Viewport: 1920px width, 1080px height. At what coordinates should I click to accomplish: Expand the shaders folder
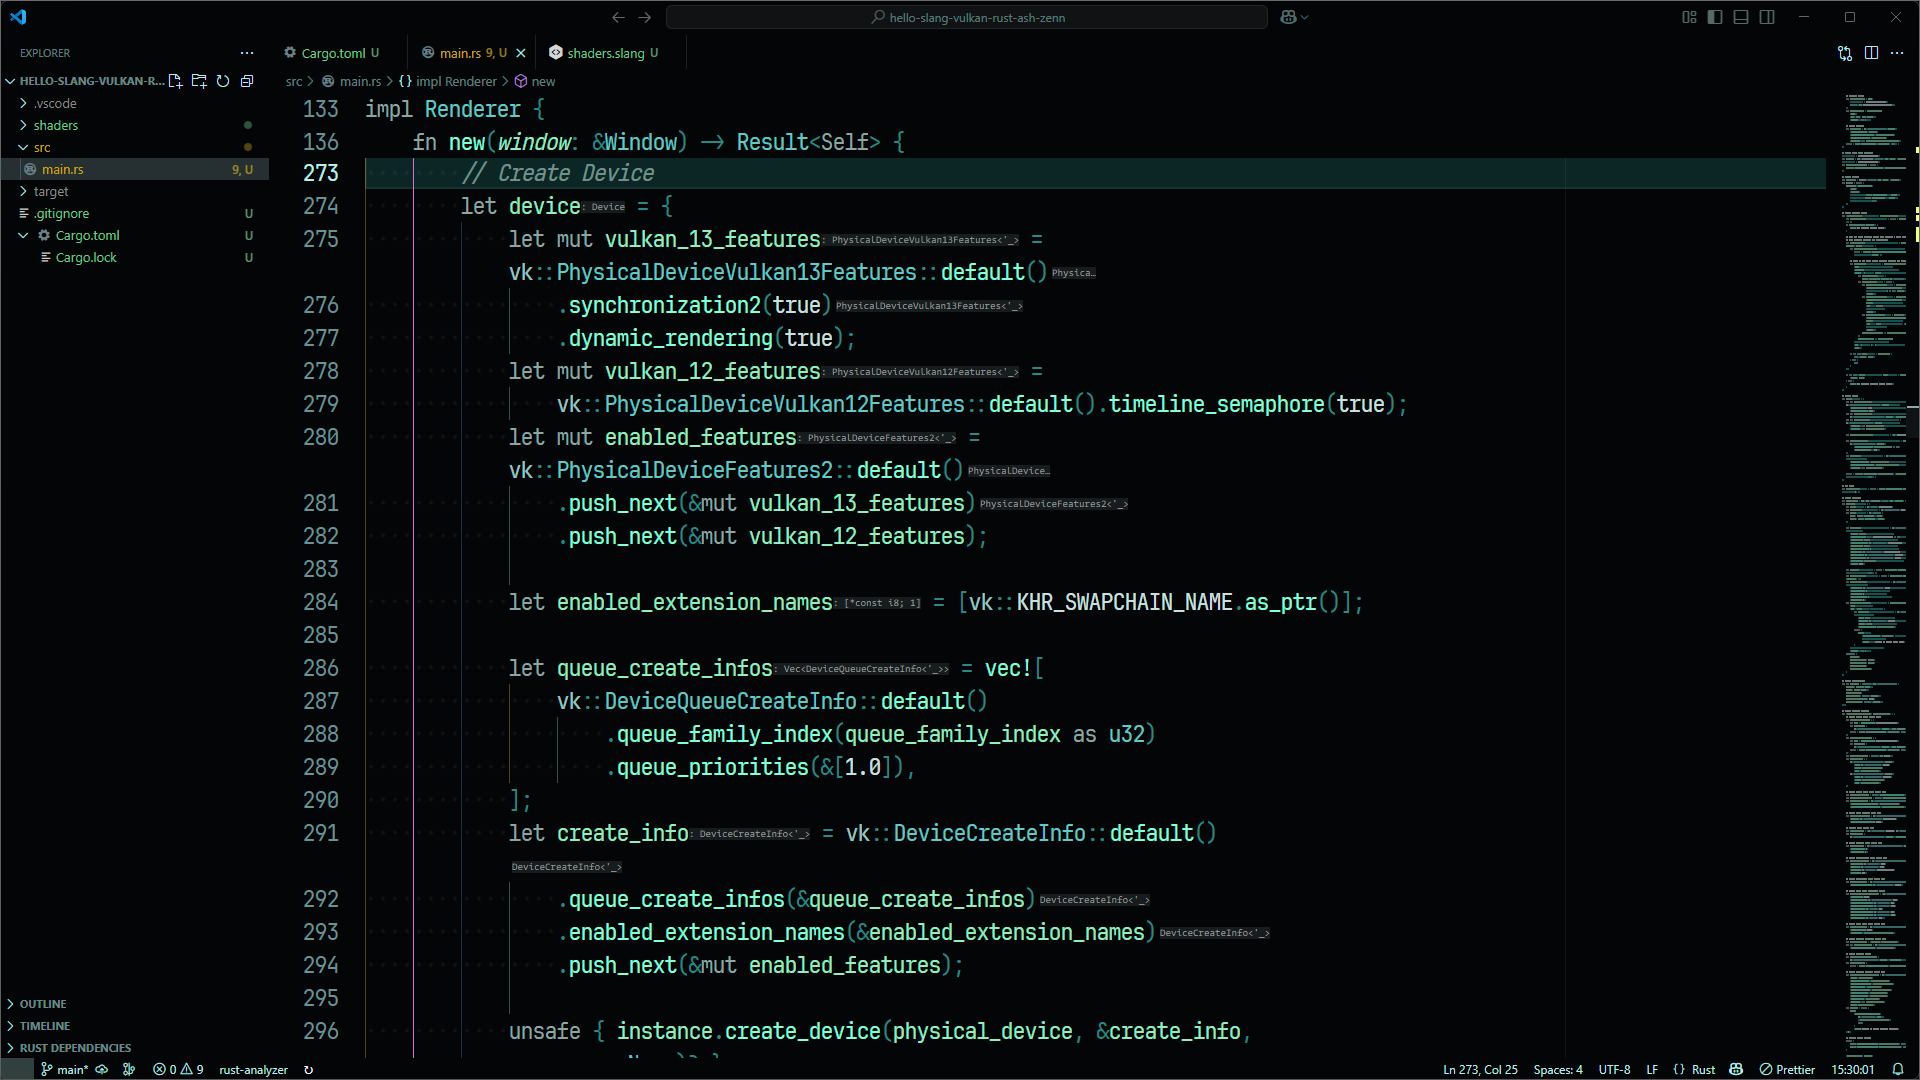pyautogui.click(x=56, y=125)
